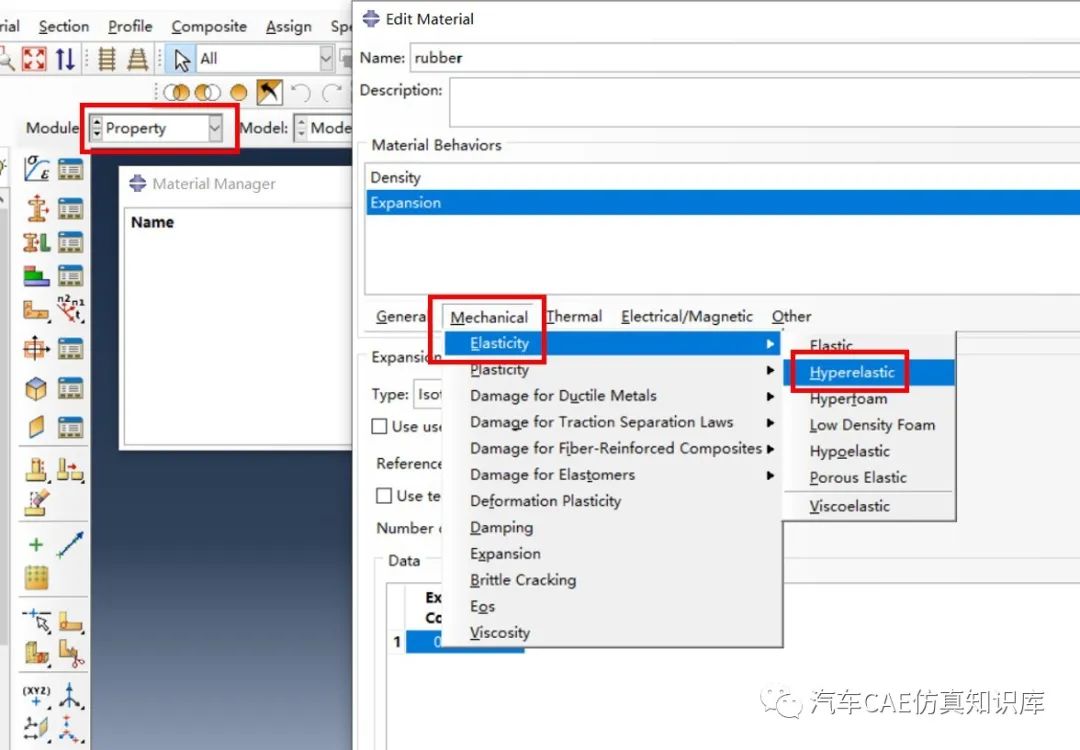Screen dimensions: 1080x750
Task: Click the solid orange circle display icon
Action: (238, 92)
